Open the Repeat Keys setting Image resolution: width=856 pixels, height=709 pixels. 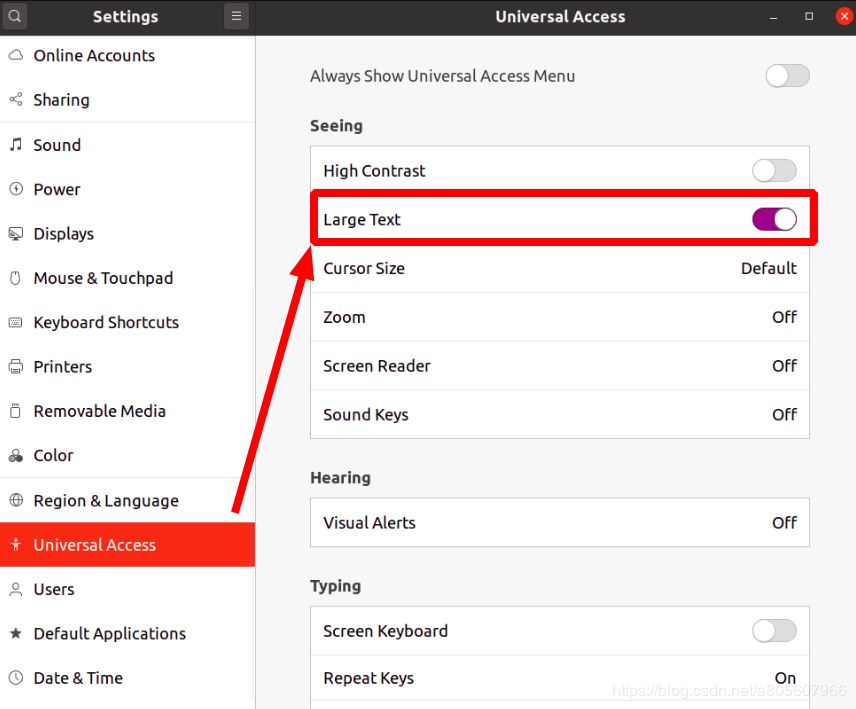pos(559,678)
